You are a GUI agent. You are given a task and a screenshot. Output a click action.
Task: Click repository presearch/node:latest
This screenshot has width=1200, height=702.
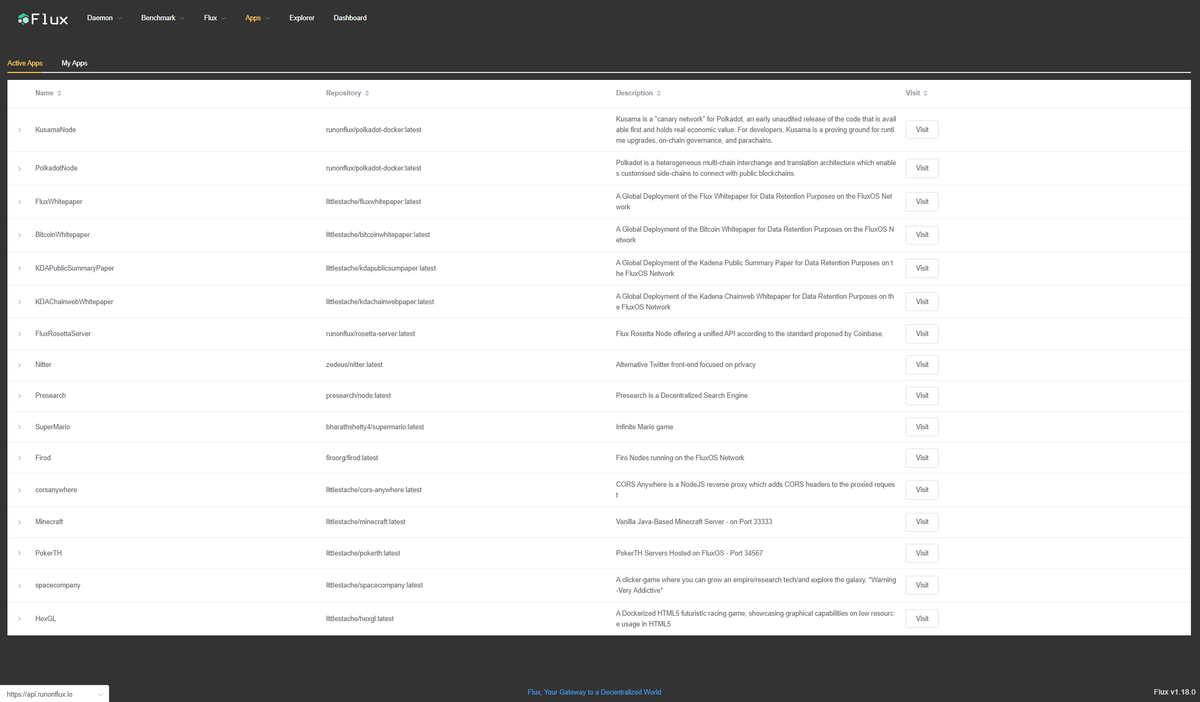click(x=358, y=396)
